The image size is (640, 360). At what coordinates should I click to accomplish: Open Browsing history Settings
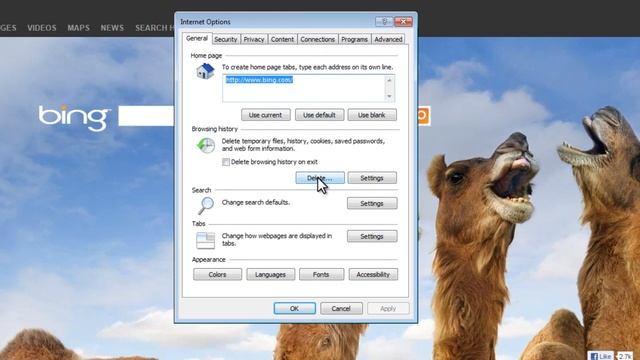tap(372, 178)
